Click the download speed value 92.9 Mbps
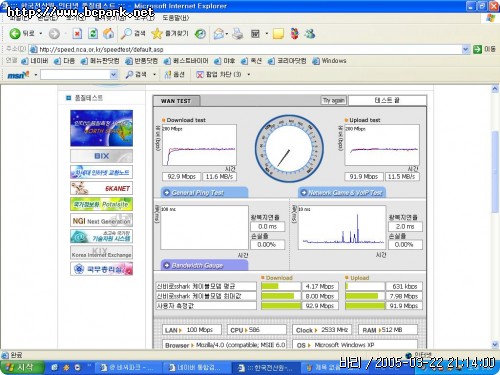 pyautogui.click(x=181, y=176)
